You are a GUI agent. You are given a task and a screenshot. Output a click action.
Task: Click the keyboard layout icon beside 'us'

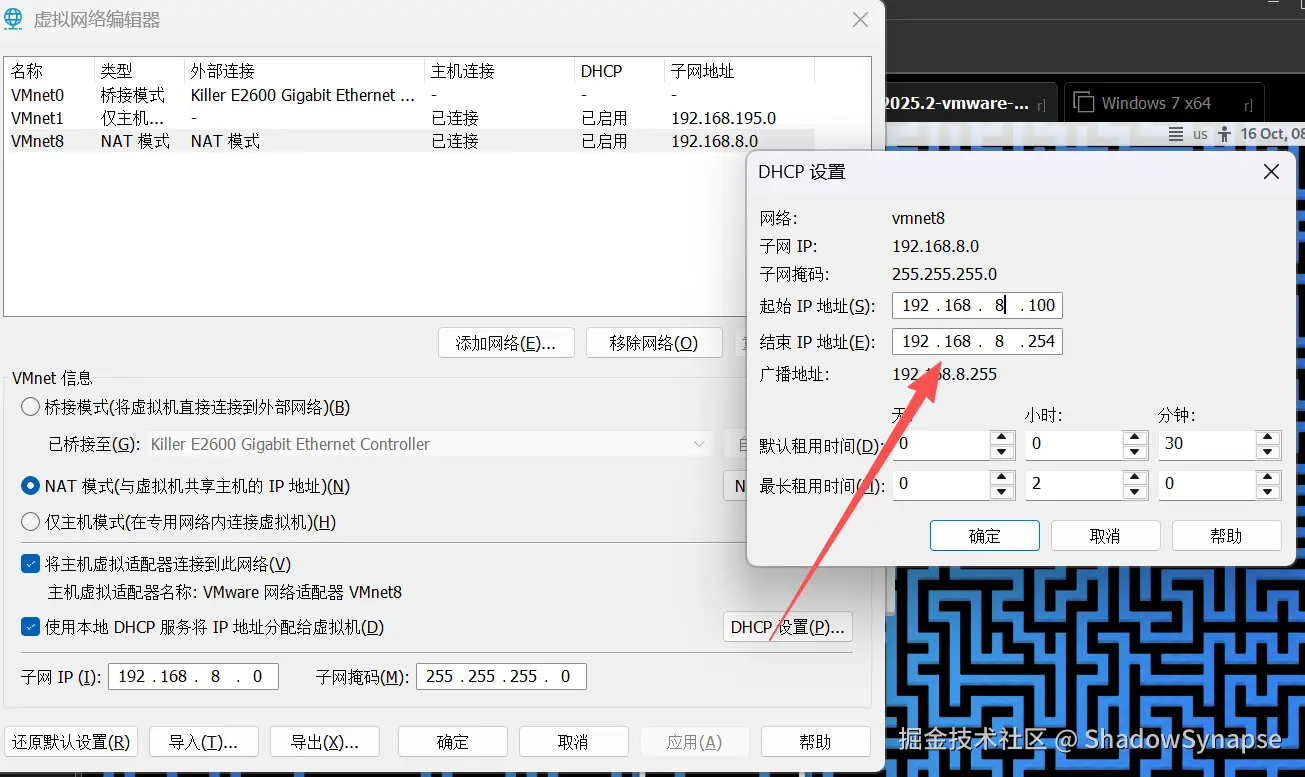click(1176, 134)
